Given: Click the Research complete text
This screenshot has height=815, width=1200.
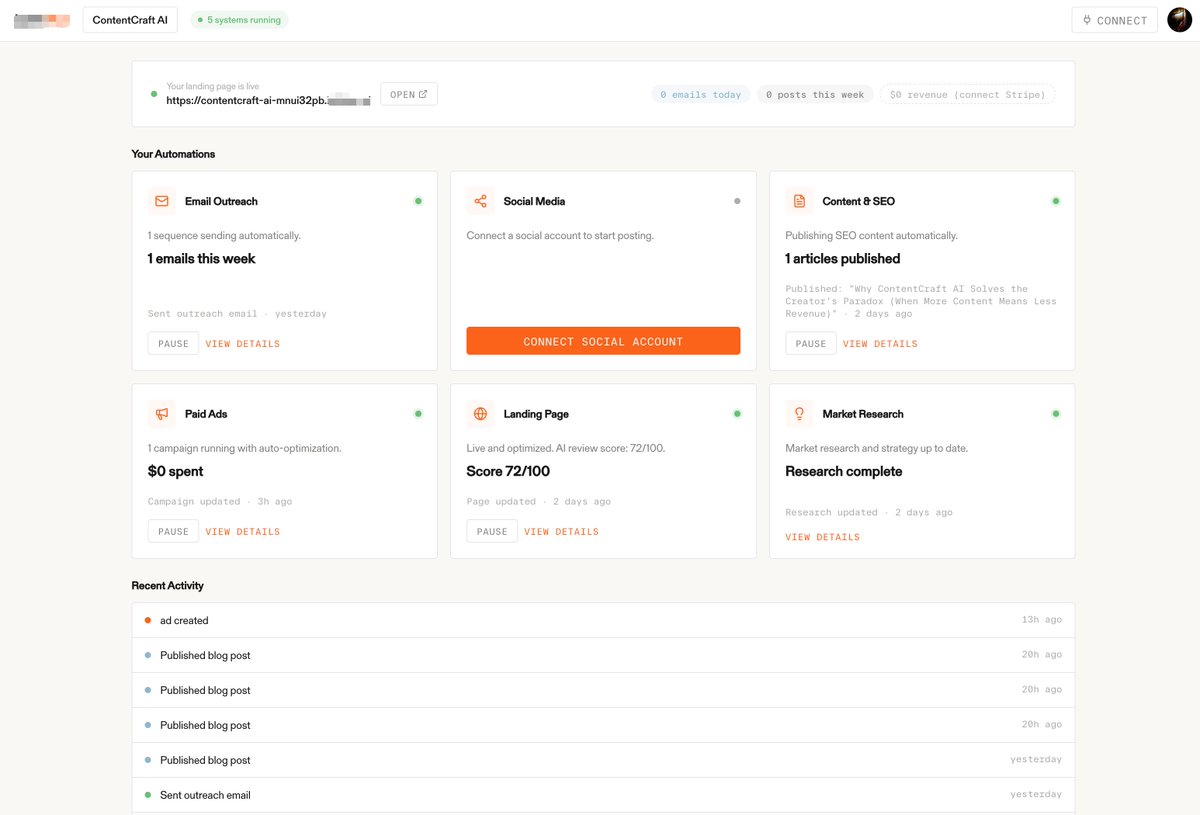Looking at the screenshot, I should coord(844,471).
